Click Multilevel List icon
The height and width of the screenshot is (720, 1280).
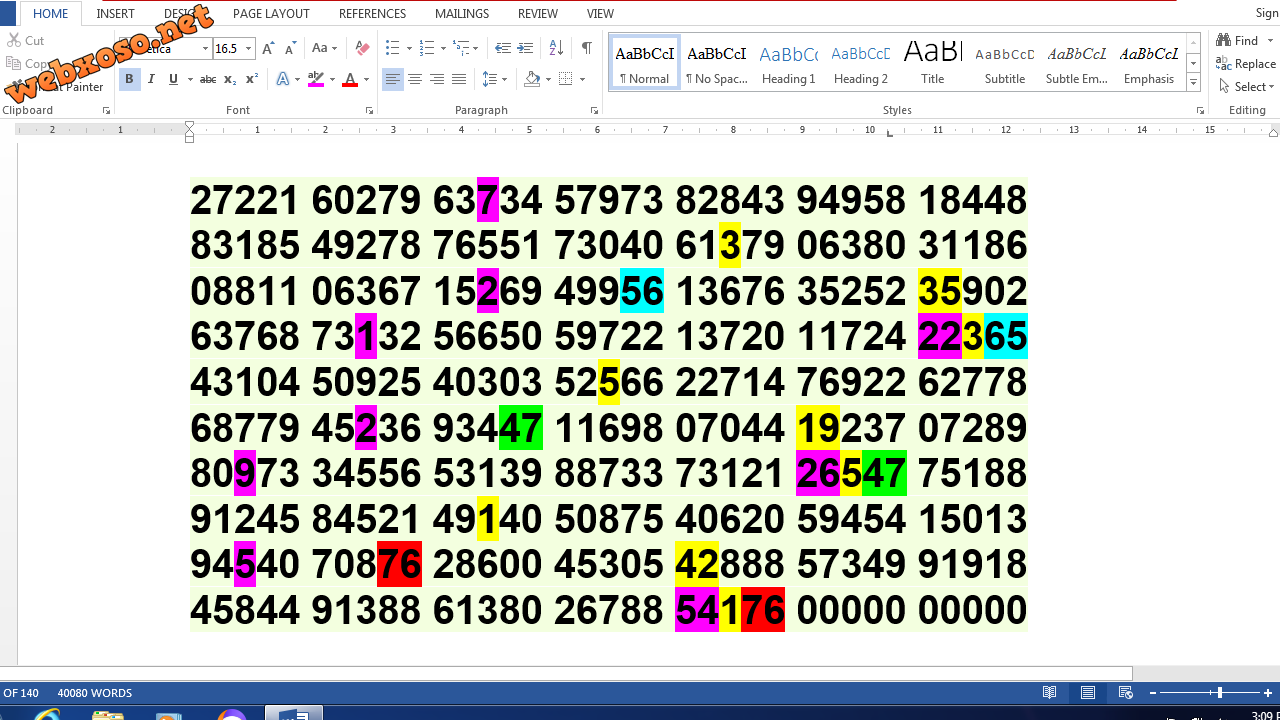pyautogui.click(x=460, y=48)
